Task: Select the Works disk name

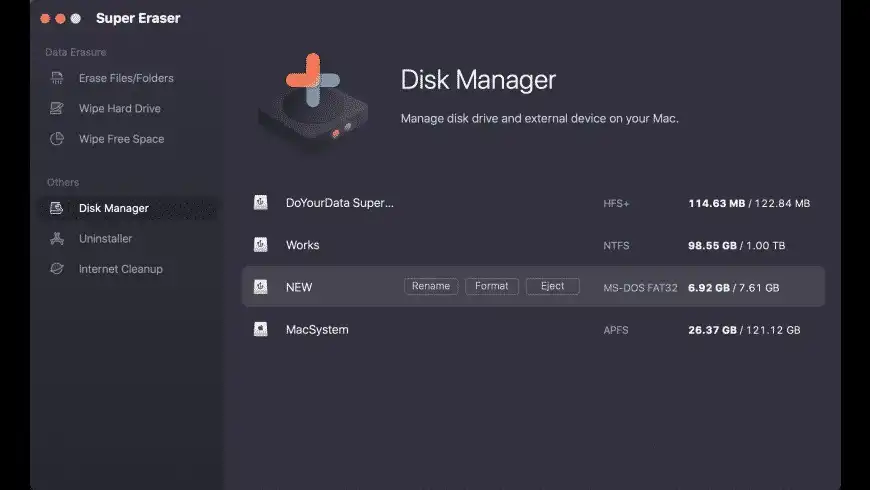Action: click(302, 245)
